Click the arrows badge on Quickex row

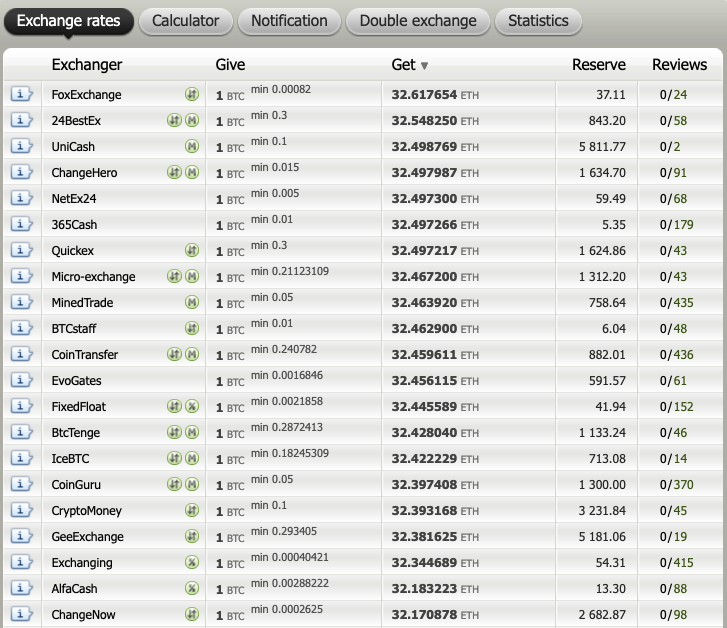click(192, 251)
